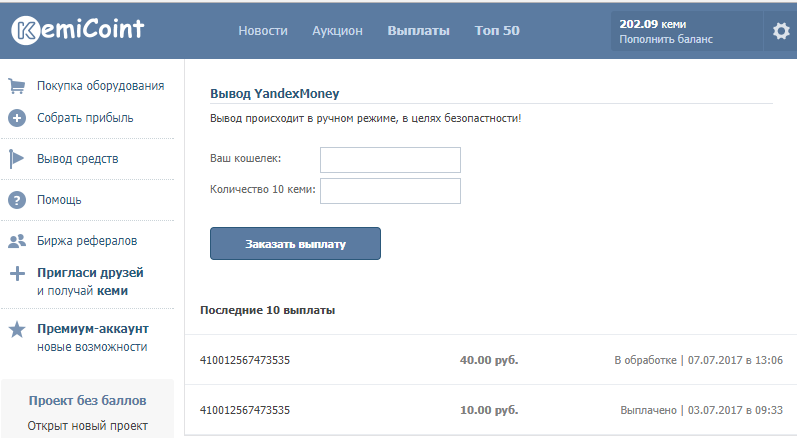Click Проект без баллов heading
797x438 pixels.
pyautogui.click(x=87, y=400)
